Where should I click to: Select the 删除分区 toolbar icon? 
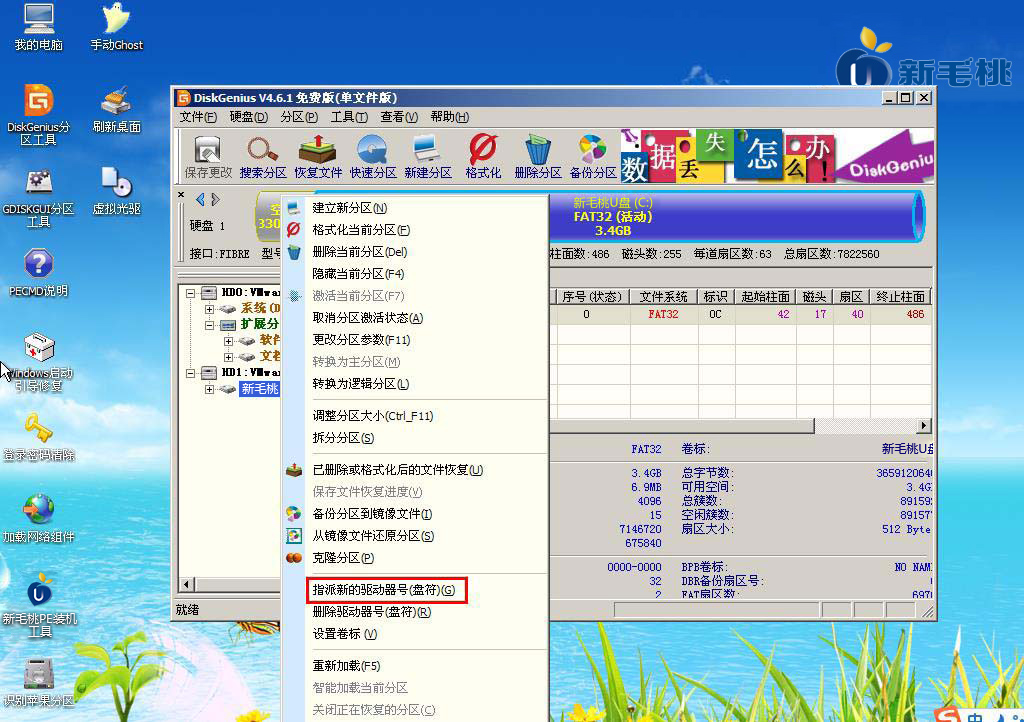pyautogui.click(x=537, y=157)
